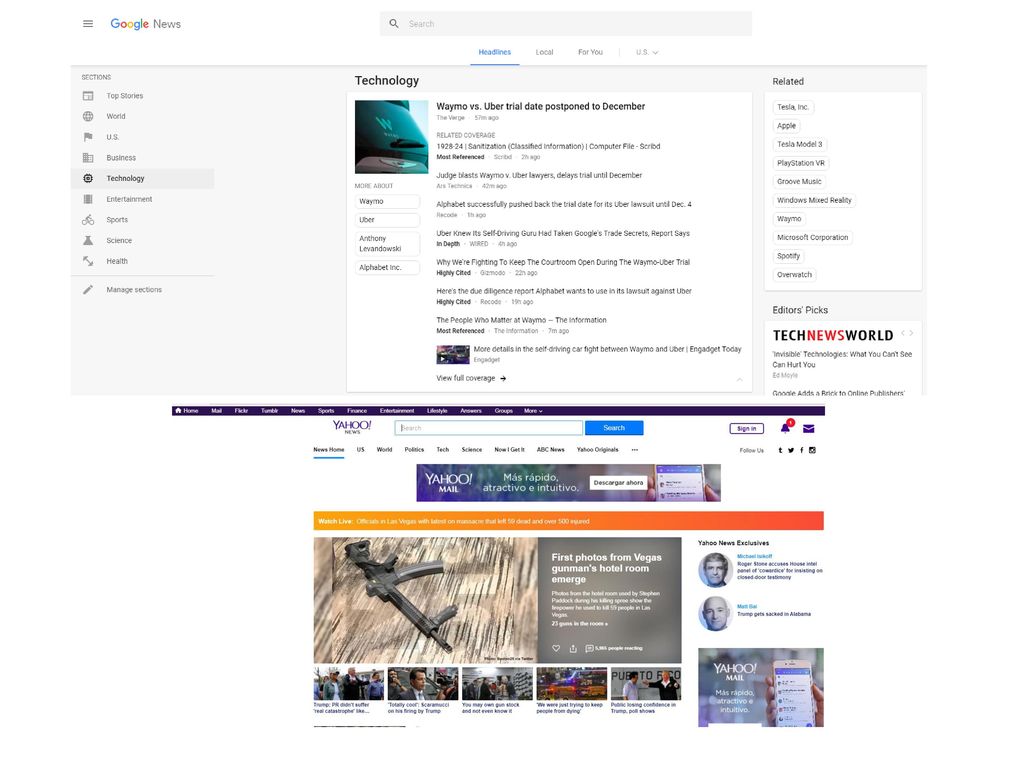Click the Science flask icon in sidebar

(x=88, y=240)
